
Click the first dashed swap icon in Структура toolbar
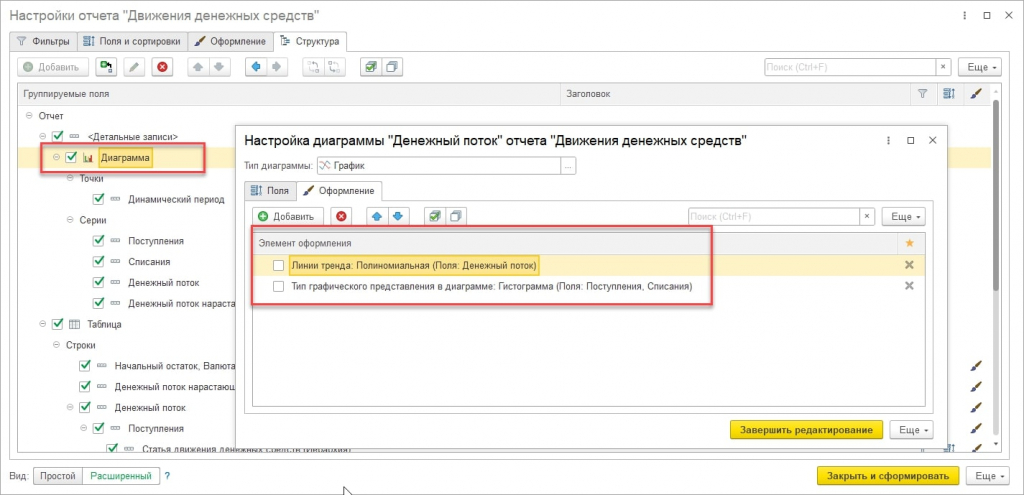[313, 67]
